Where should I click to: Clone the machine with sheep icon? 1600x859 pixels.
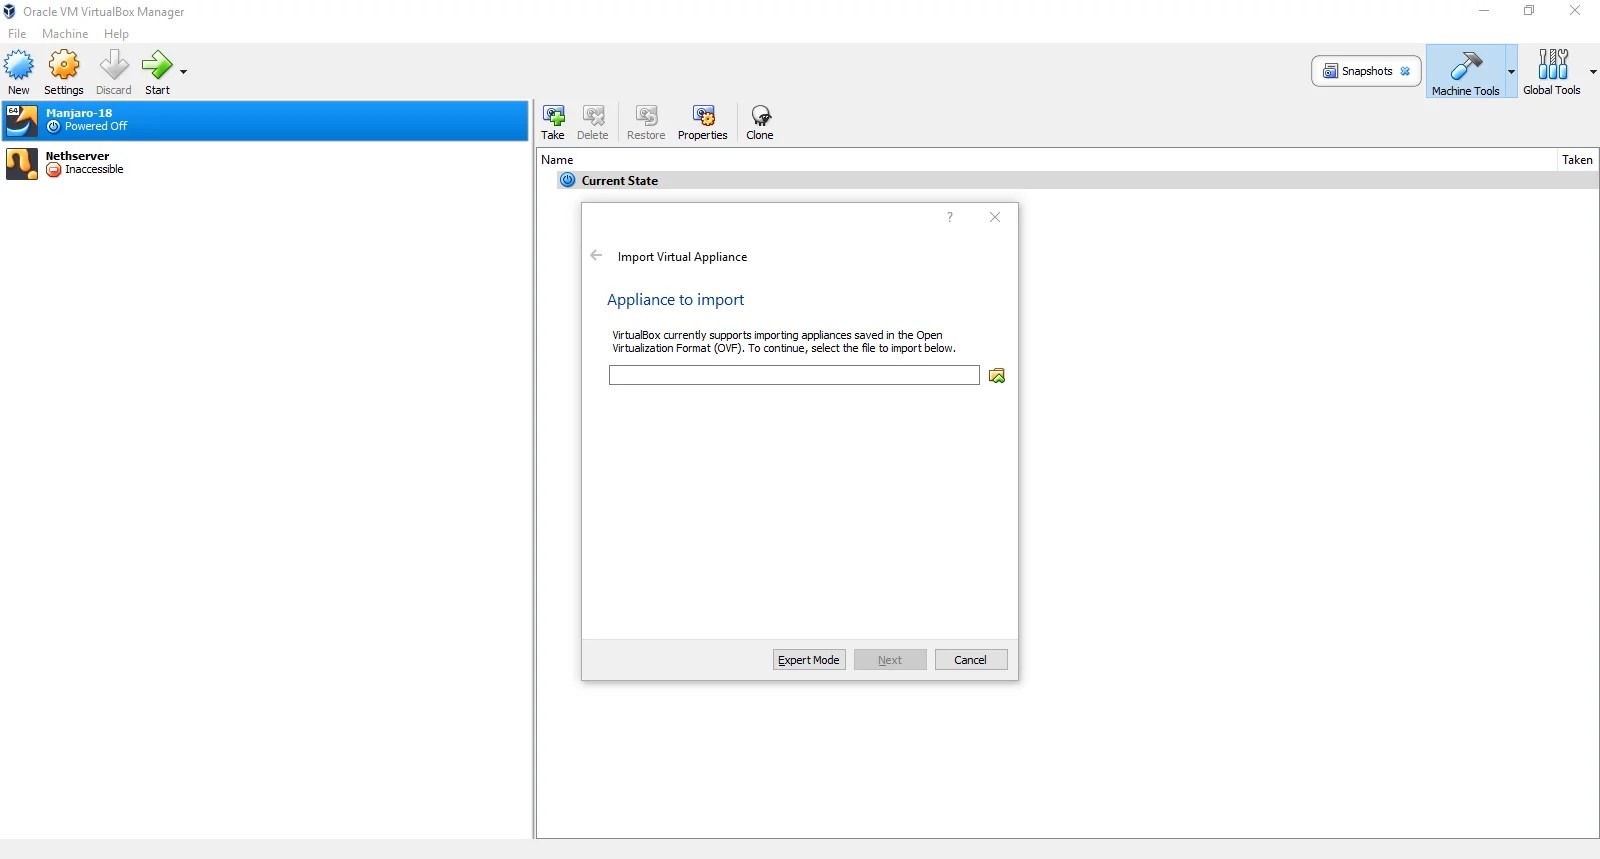760,116
